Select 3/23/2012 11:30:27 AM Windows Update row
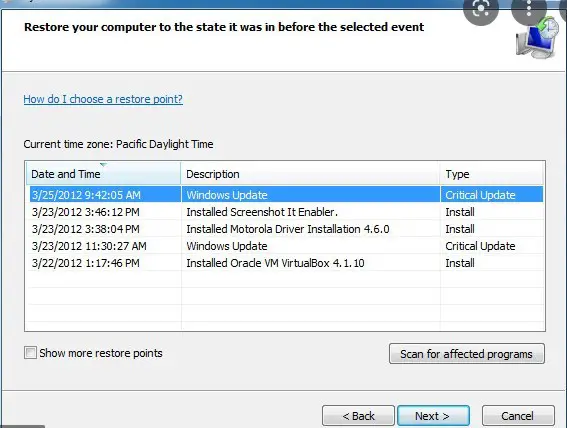Image resolution: width=567 pixels, height=428 pixels. (286, 246)
